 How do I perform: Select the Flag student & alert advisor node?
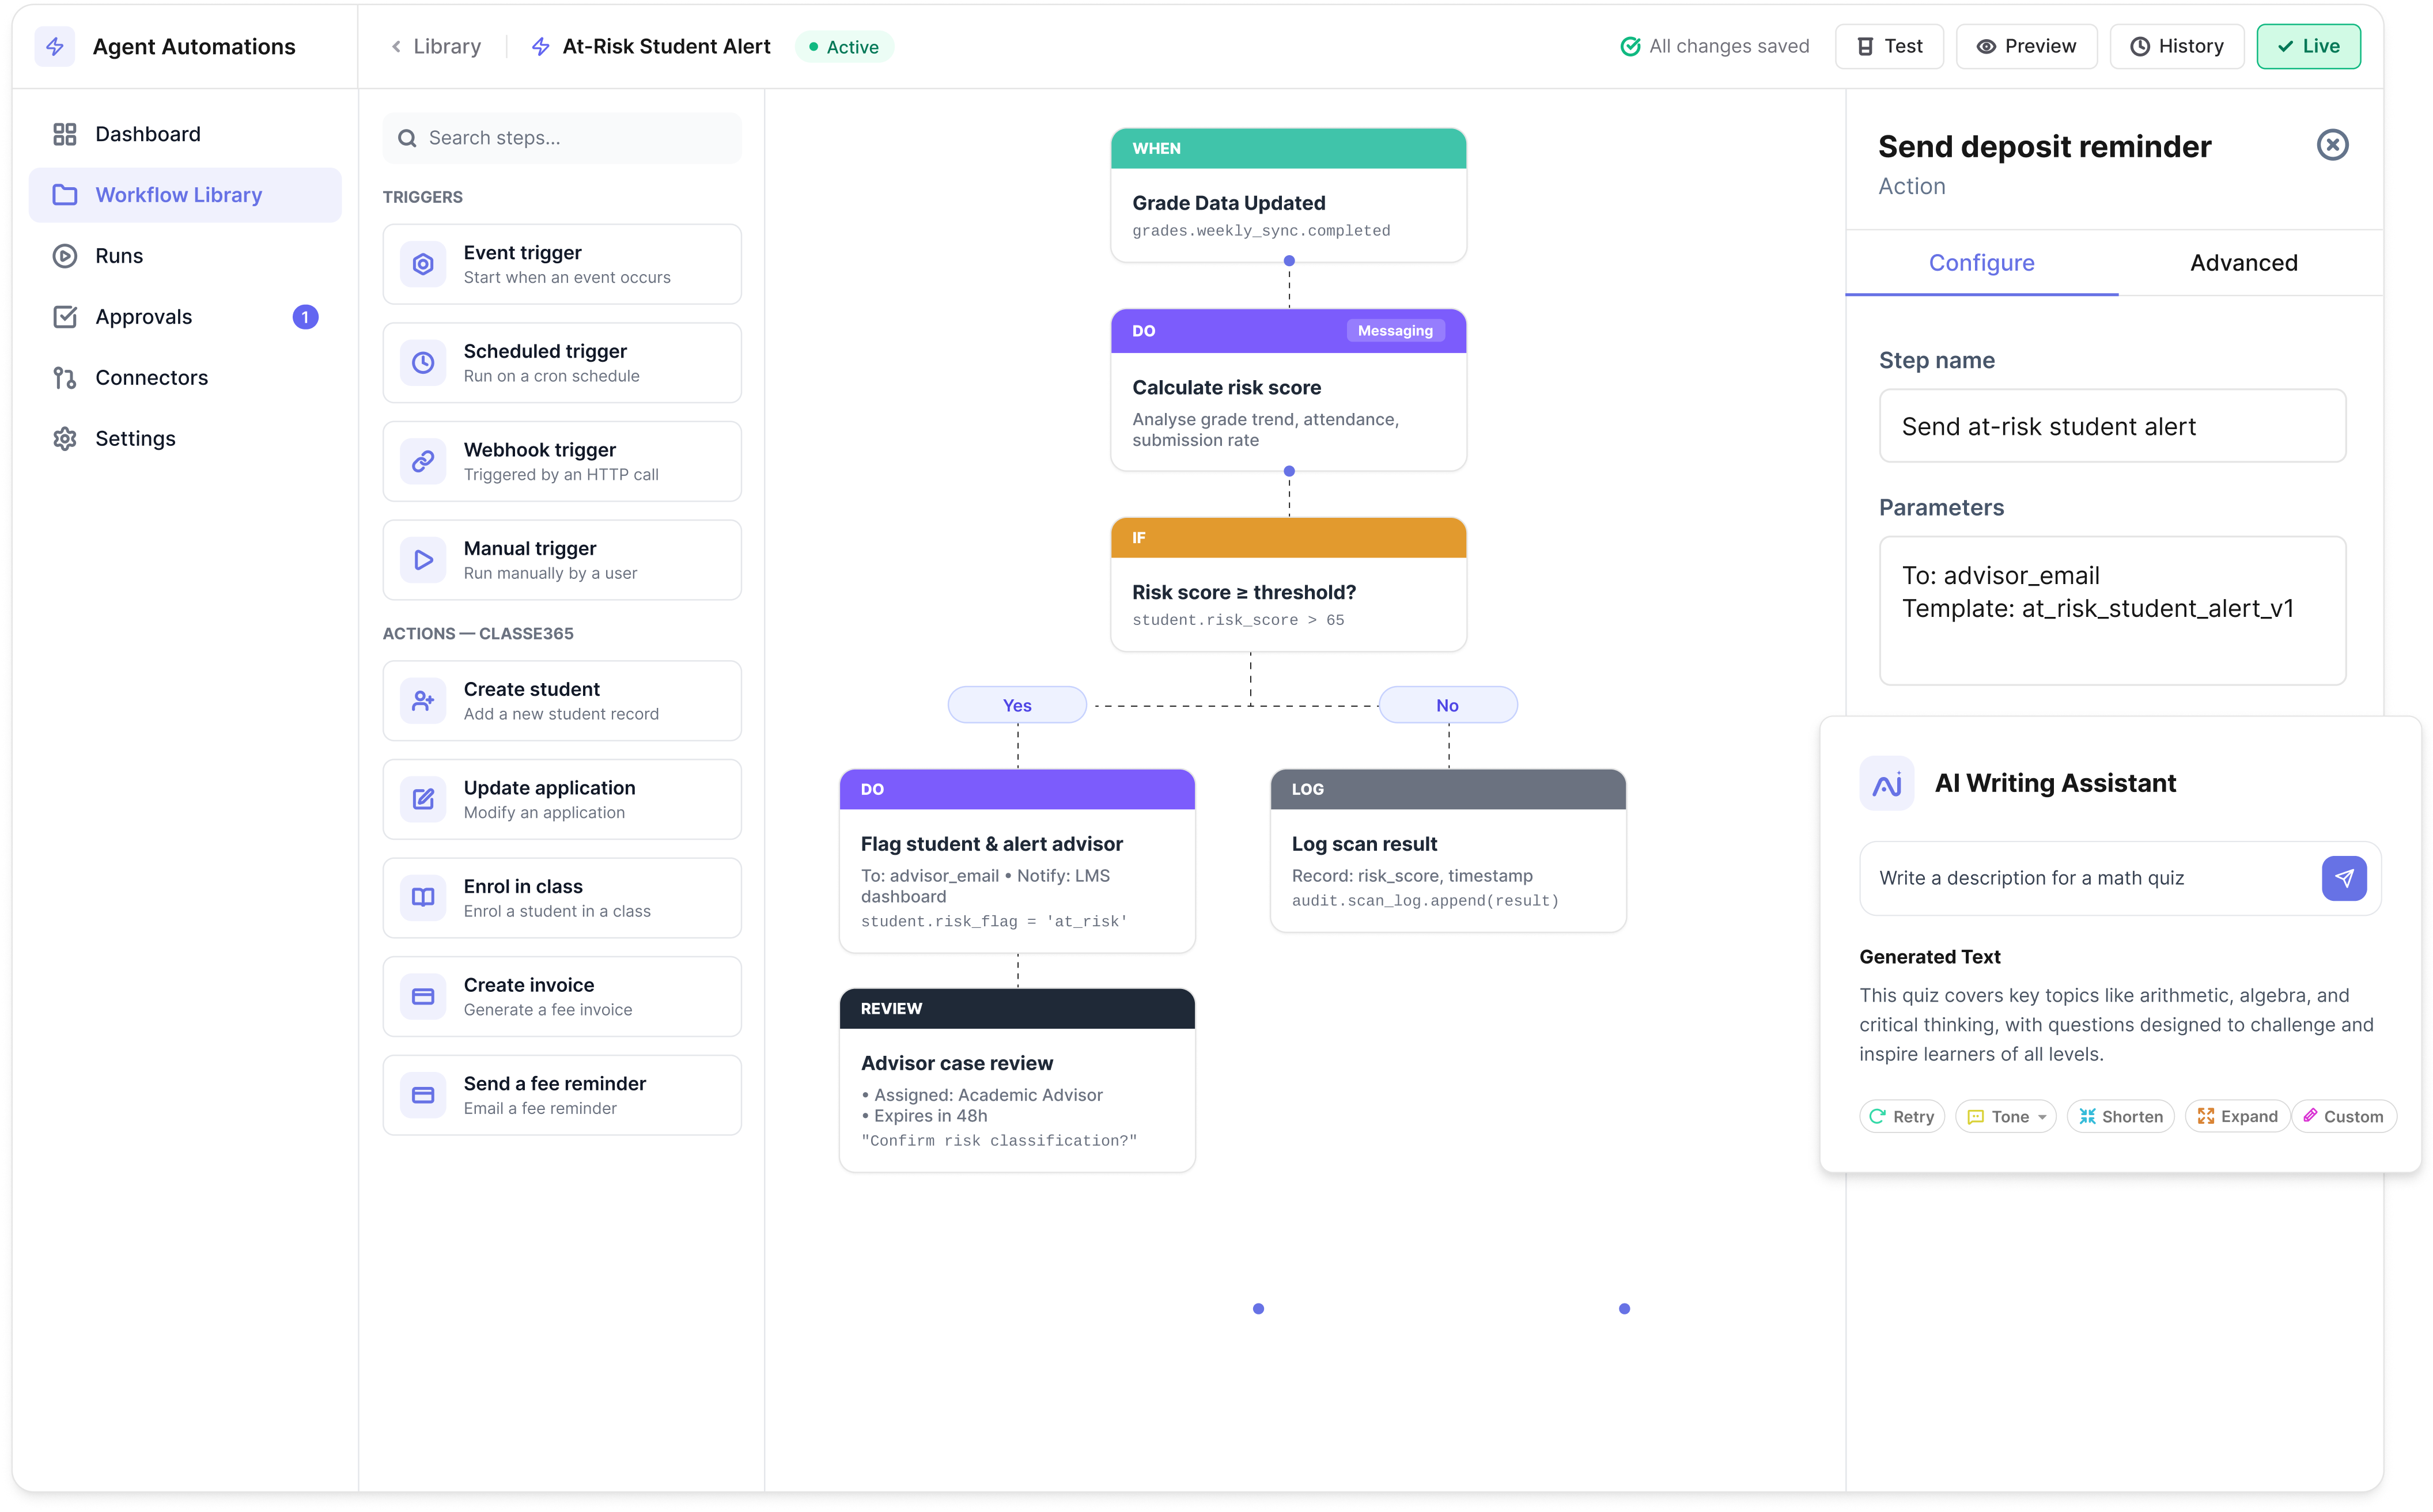click(1017, 861)
